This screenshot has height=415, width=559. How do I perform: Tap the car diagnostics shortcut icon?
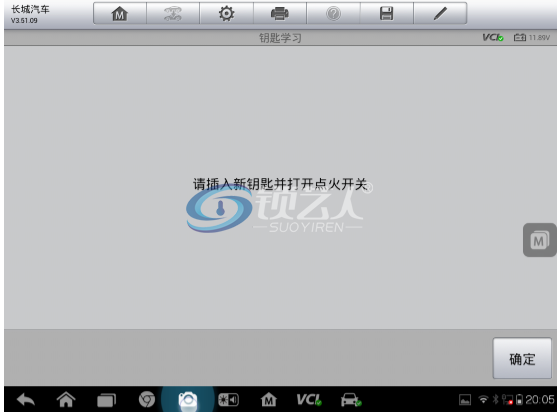pos(351,400)
